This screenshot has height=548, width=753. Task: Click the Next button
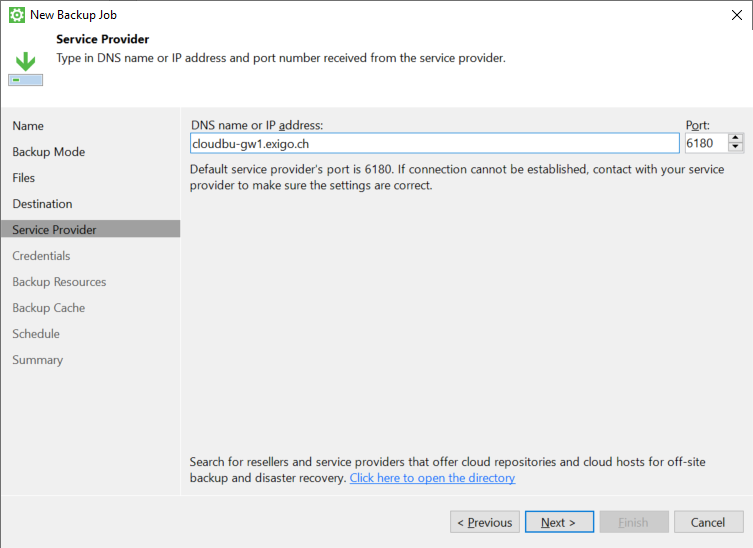(559, 522)
